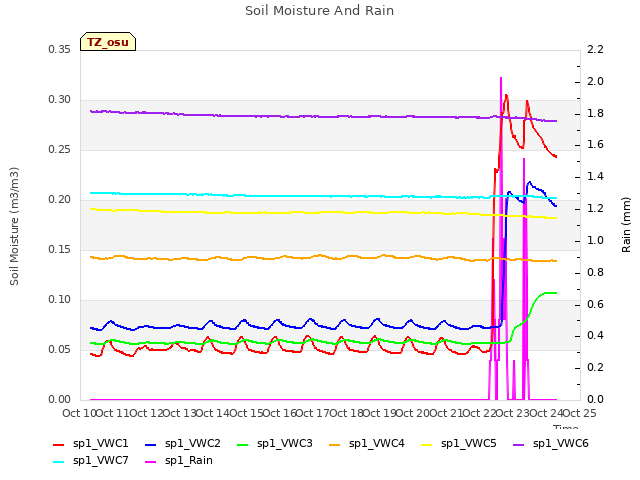Click the Rain (mm) axis label
Screen dimensions: 640x480
[x=626, y=225]
